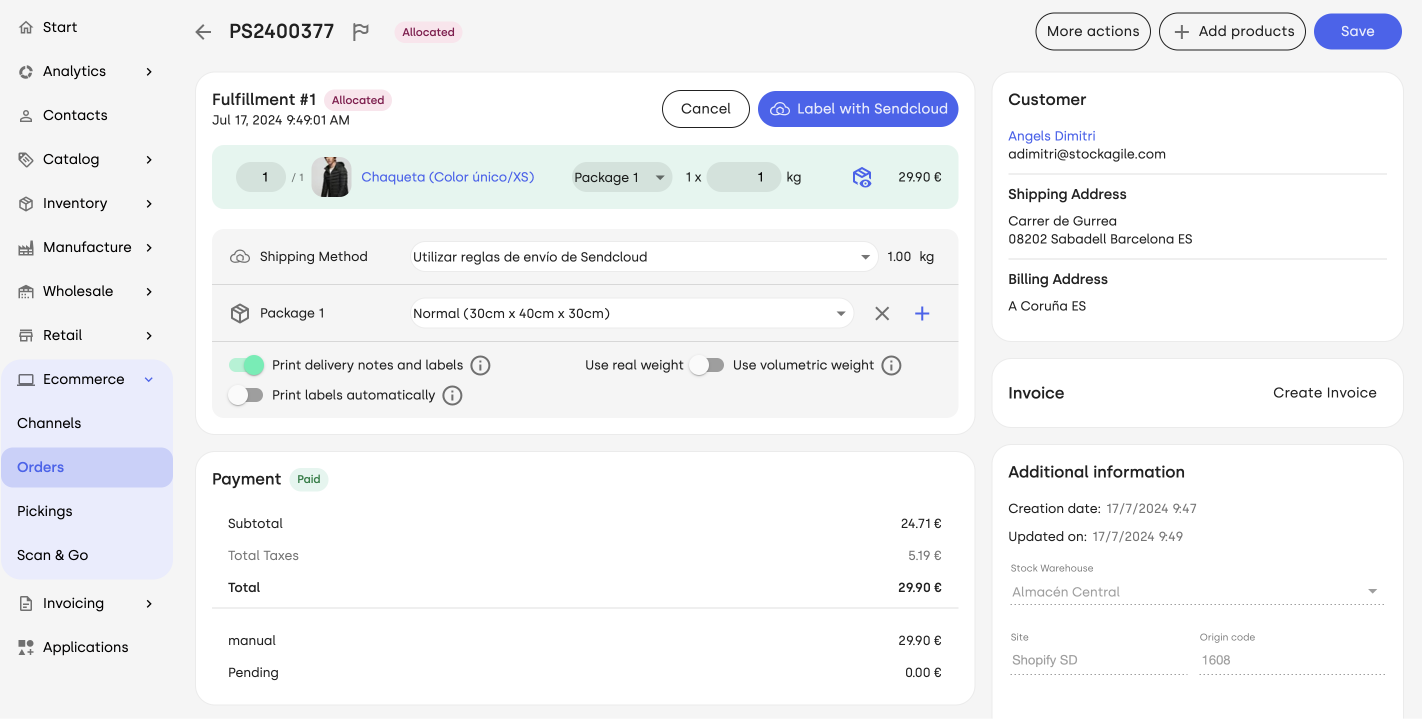This screenshot has width=1422, height=719.
Task: Click the Add products button
Action: pos(1233,31)
